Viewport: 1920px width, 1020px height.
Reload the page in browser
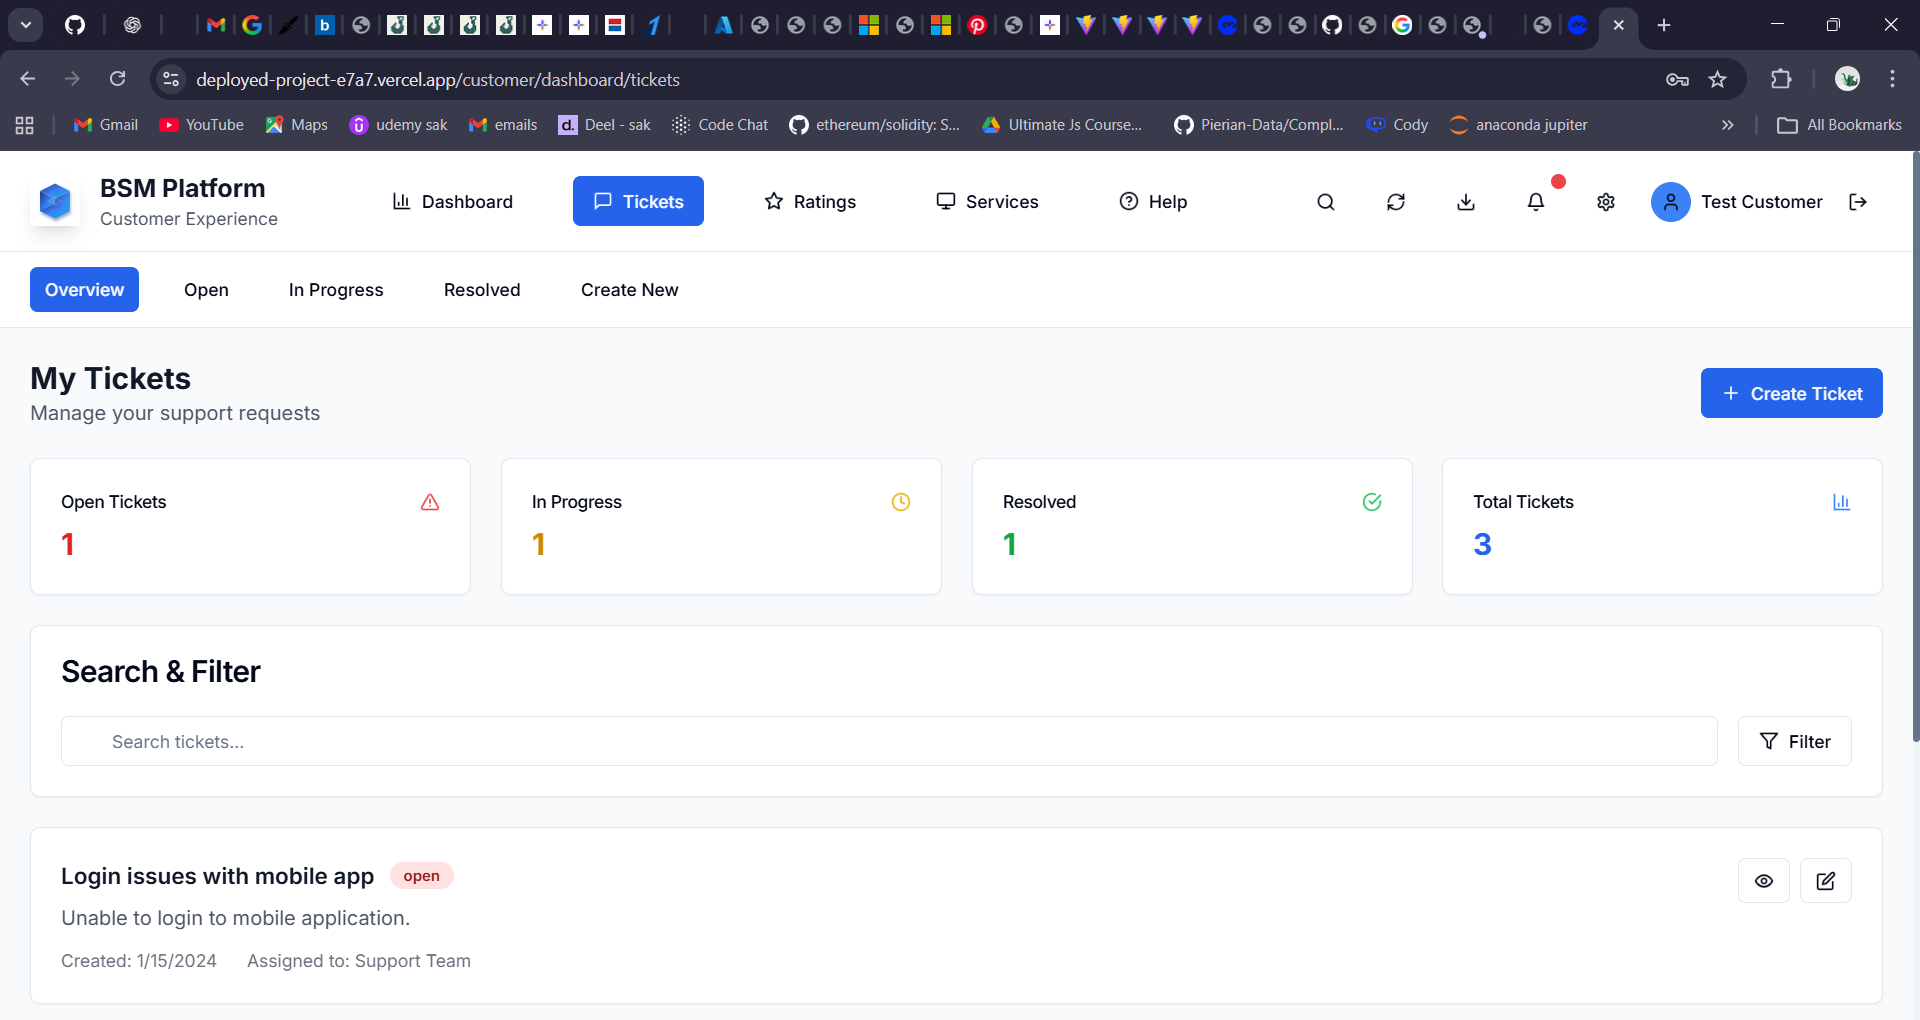(x=117, y=79)
